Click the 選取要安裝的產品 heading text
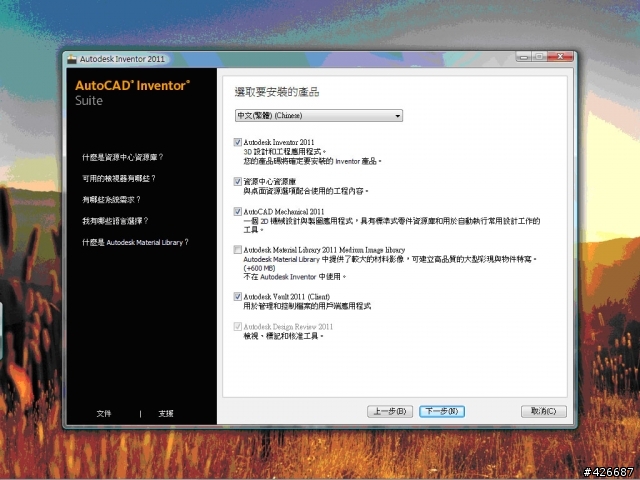This screenshot has width=640, height=480. (277, 92)
